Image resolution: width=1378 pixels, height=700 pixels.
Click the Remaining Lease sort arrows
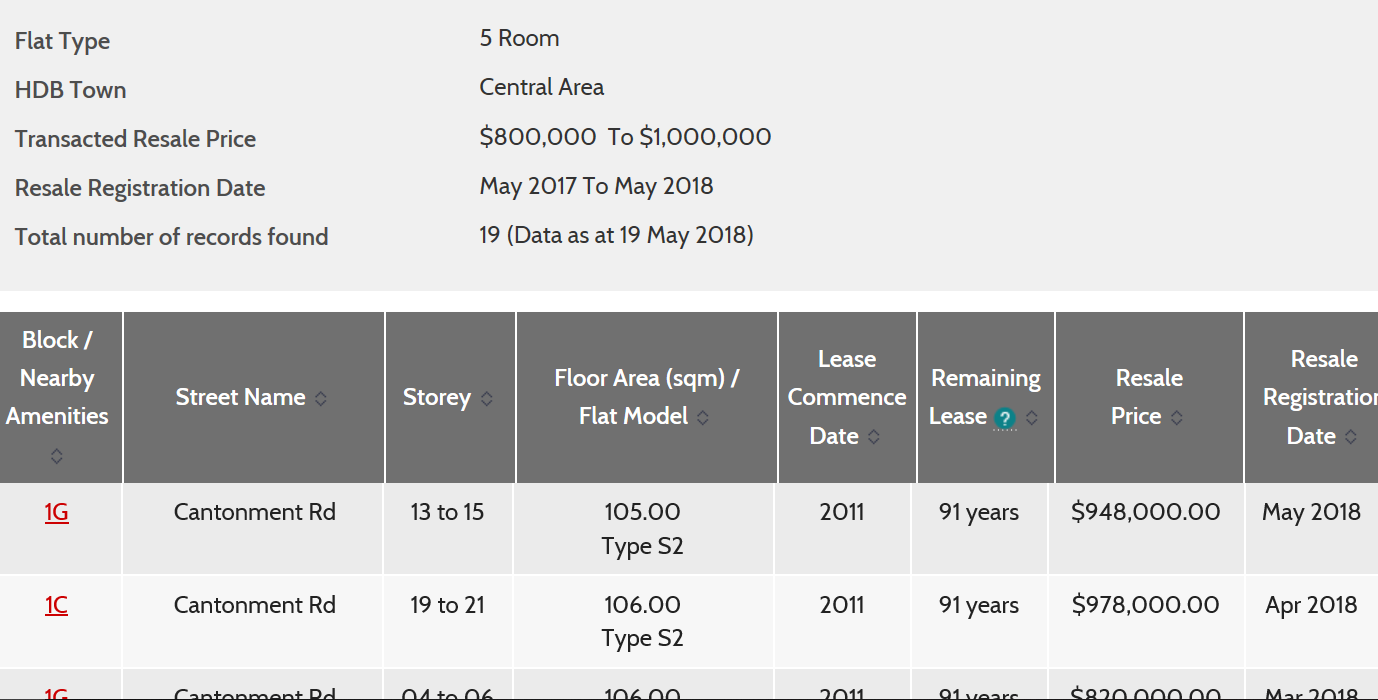(x=1032, y=417)
